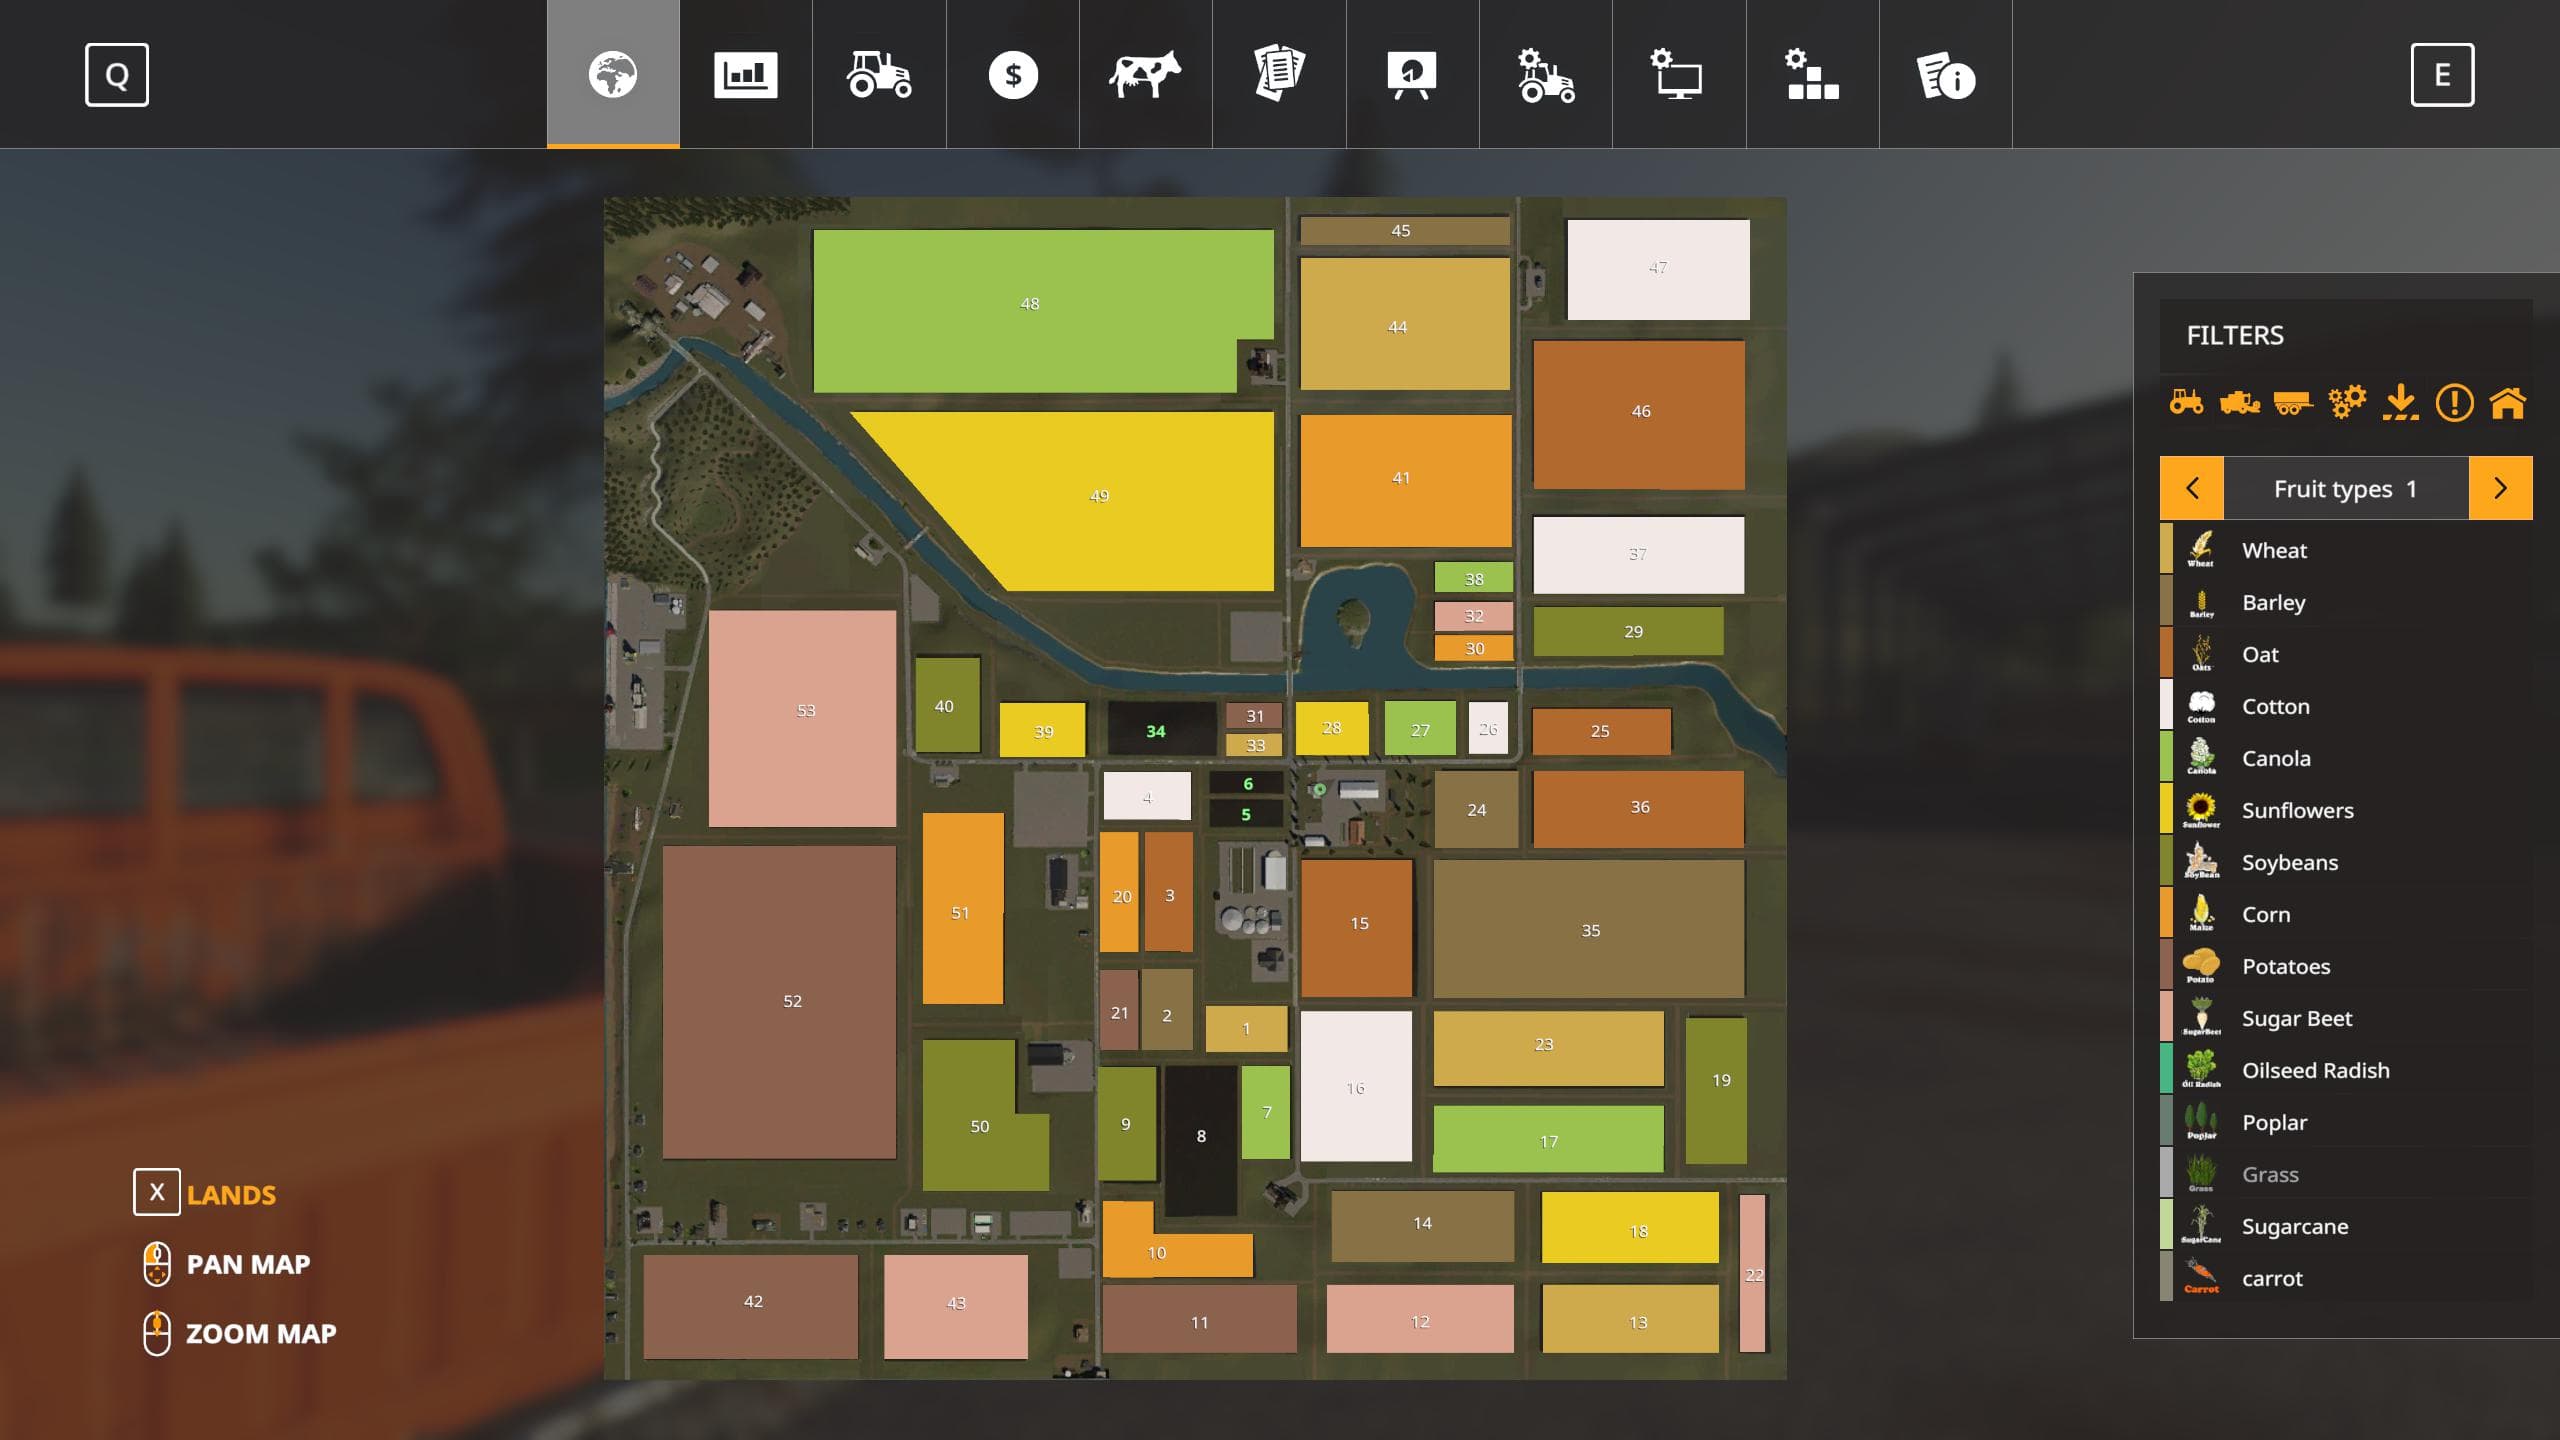Select field 46 on the map

[x=1639, y=414]
